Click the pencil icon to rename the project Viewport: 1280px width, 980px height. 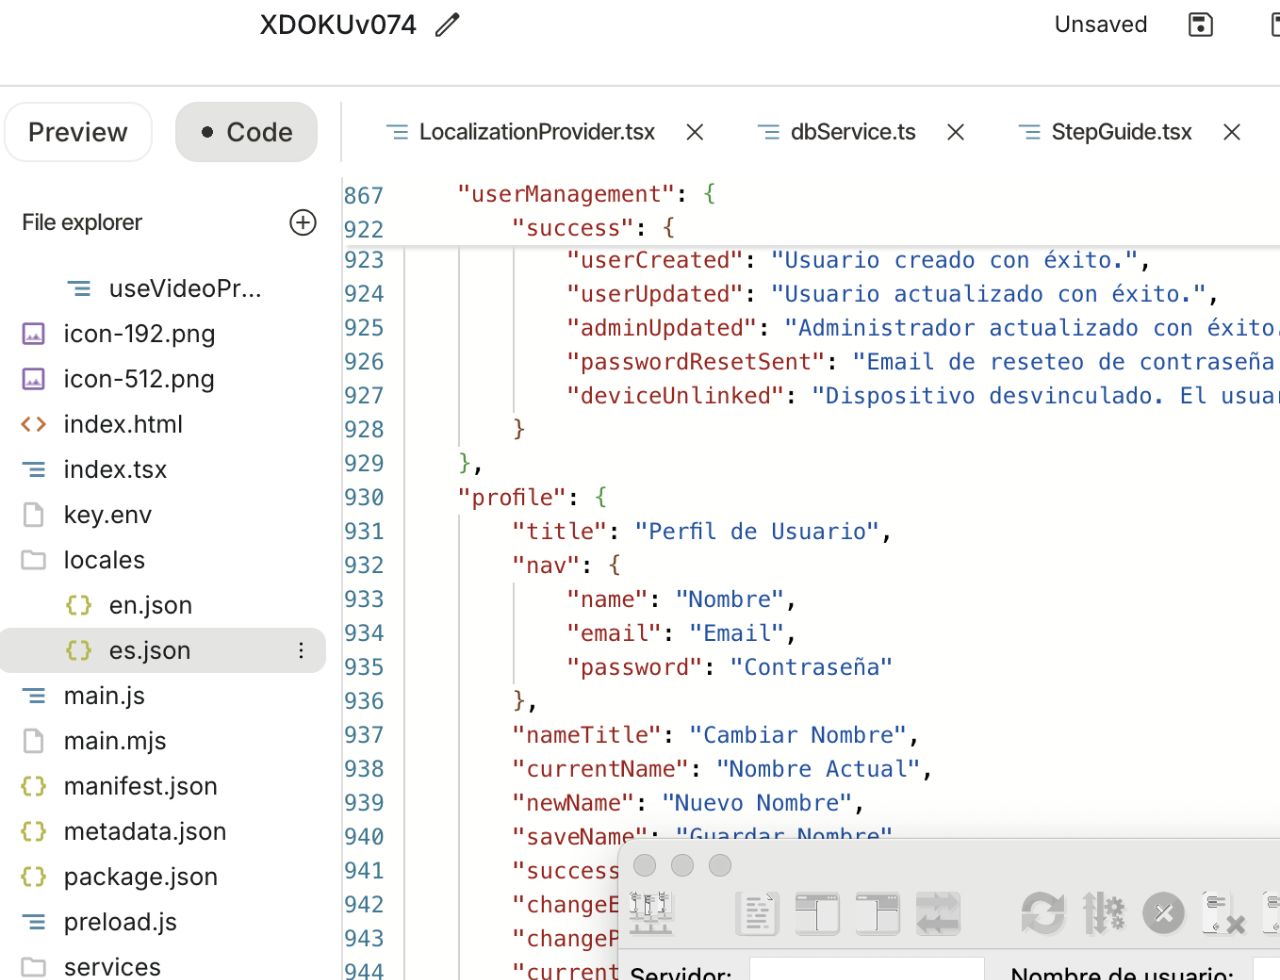point(447,25)
